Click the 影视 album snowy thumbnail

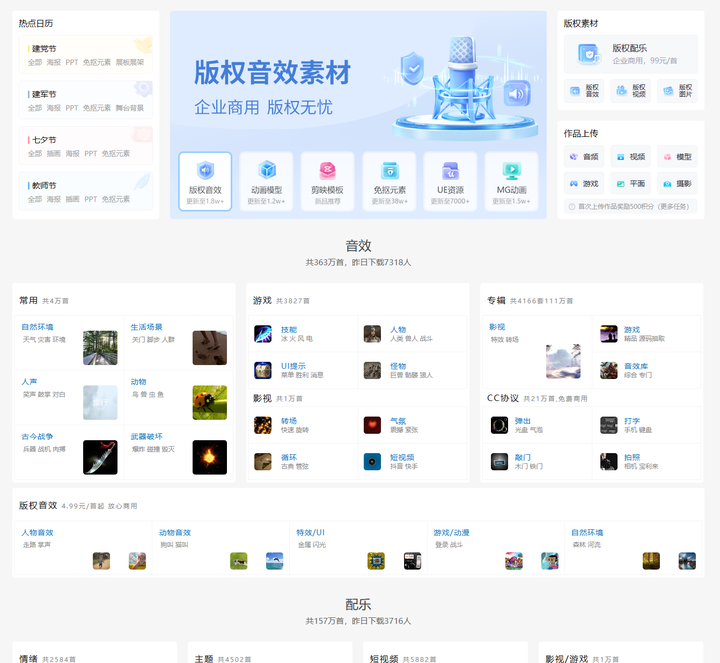(563, 361)
